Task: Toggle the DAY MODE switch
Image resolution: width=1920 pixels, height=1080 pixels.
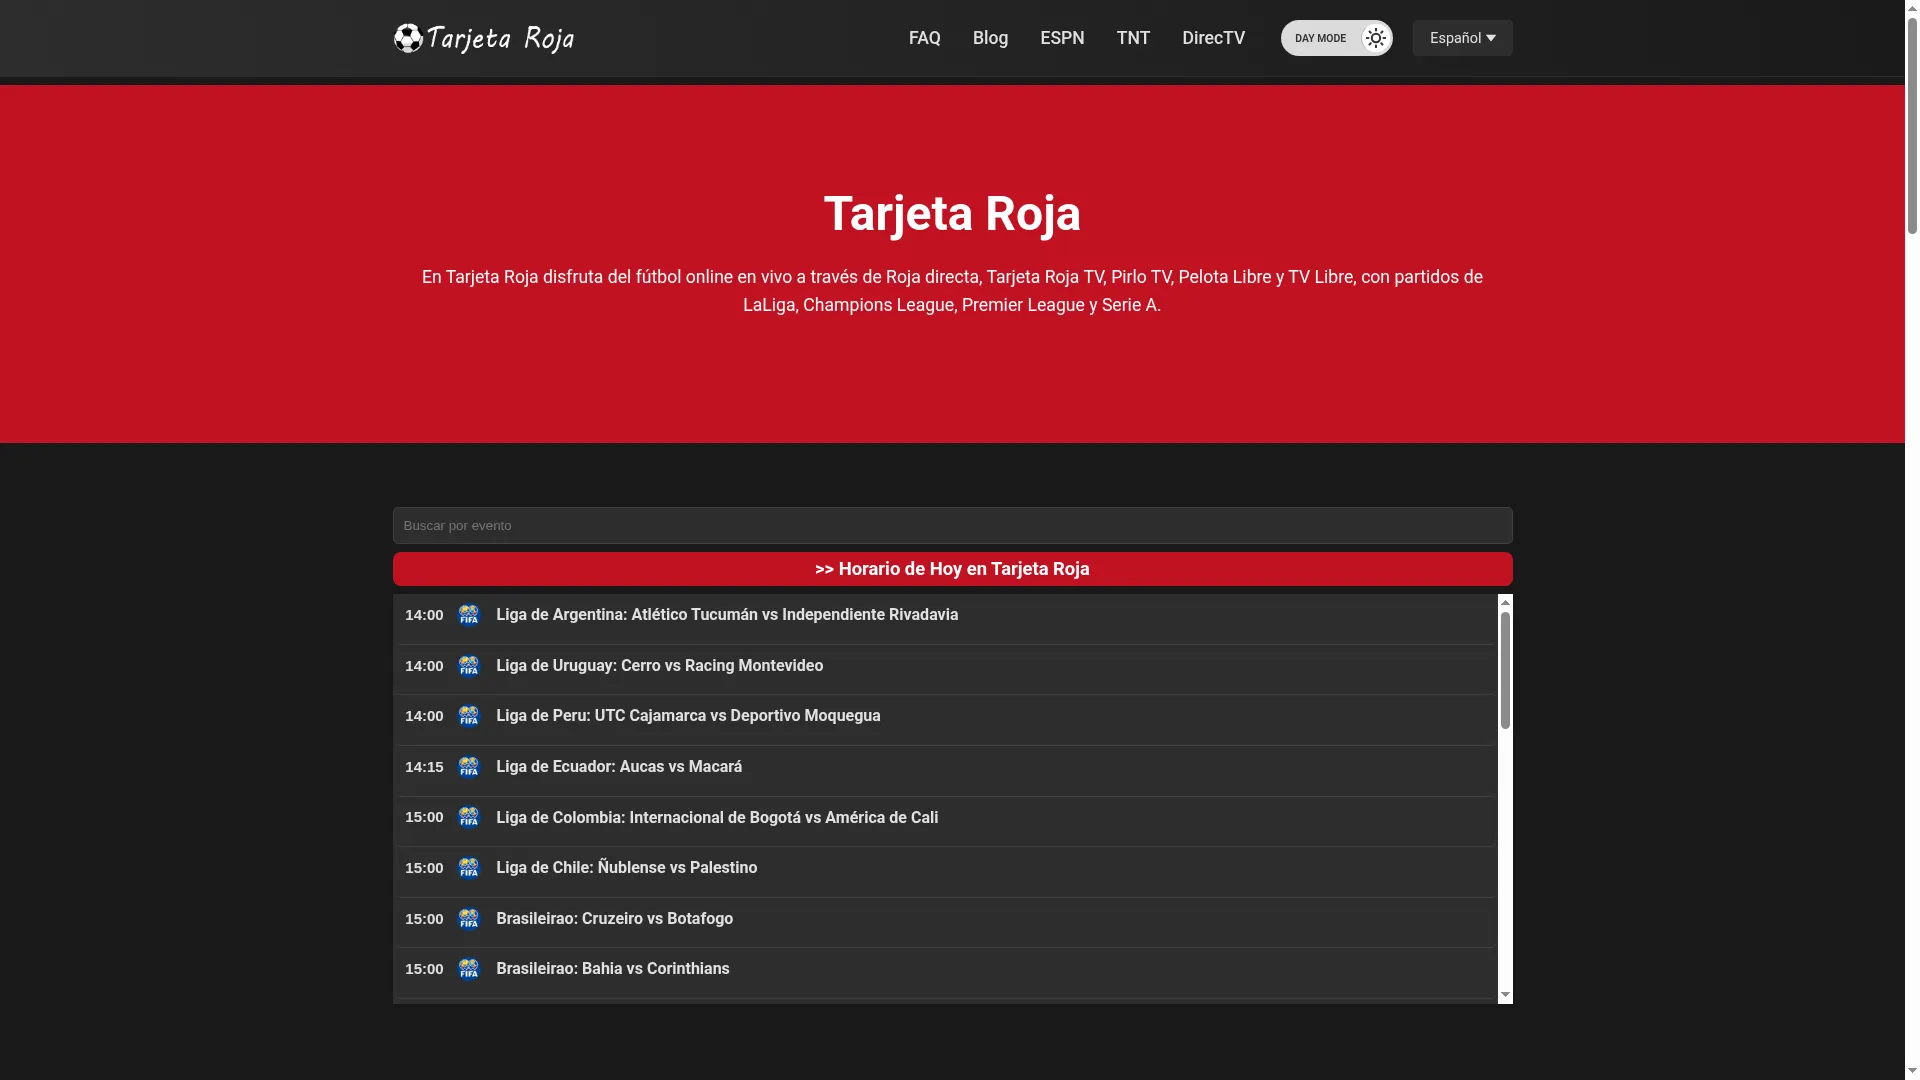Action: click(1336, 38)
